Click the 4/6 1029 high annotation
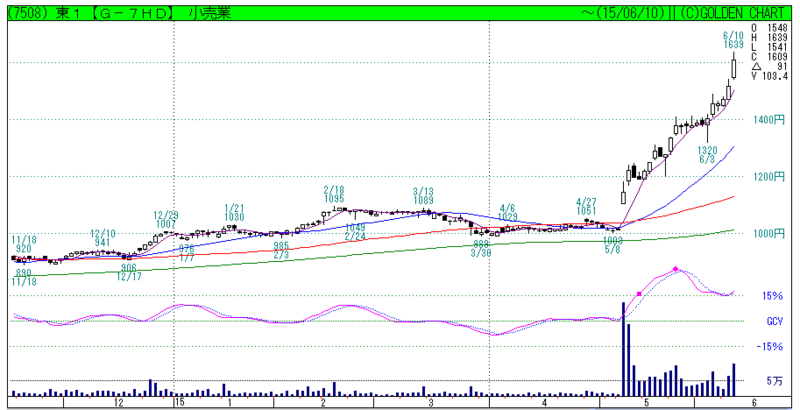This screenshot has height=410, width=800. (x=508, y=213)
